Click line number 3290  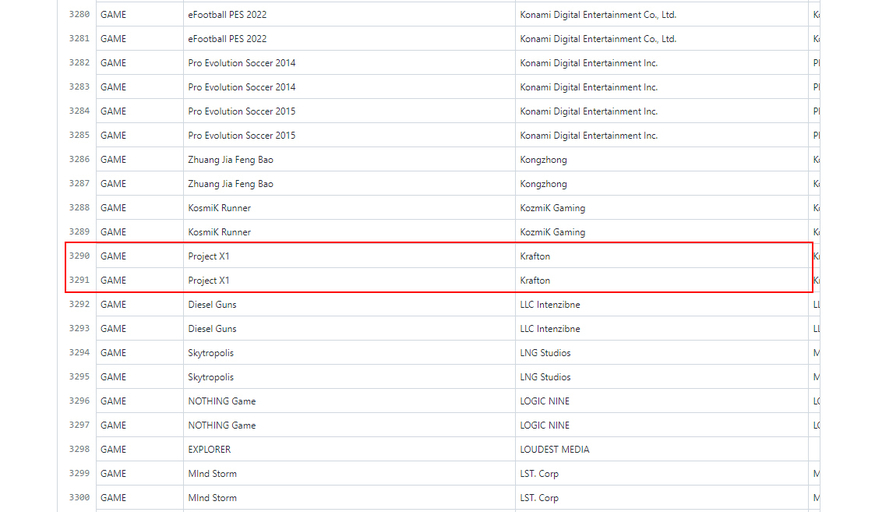pos(79,255)
